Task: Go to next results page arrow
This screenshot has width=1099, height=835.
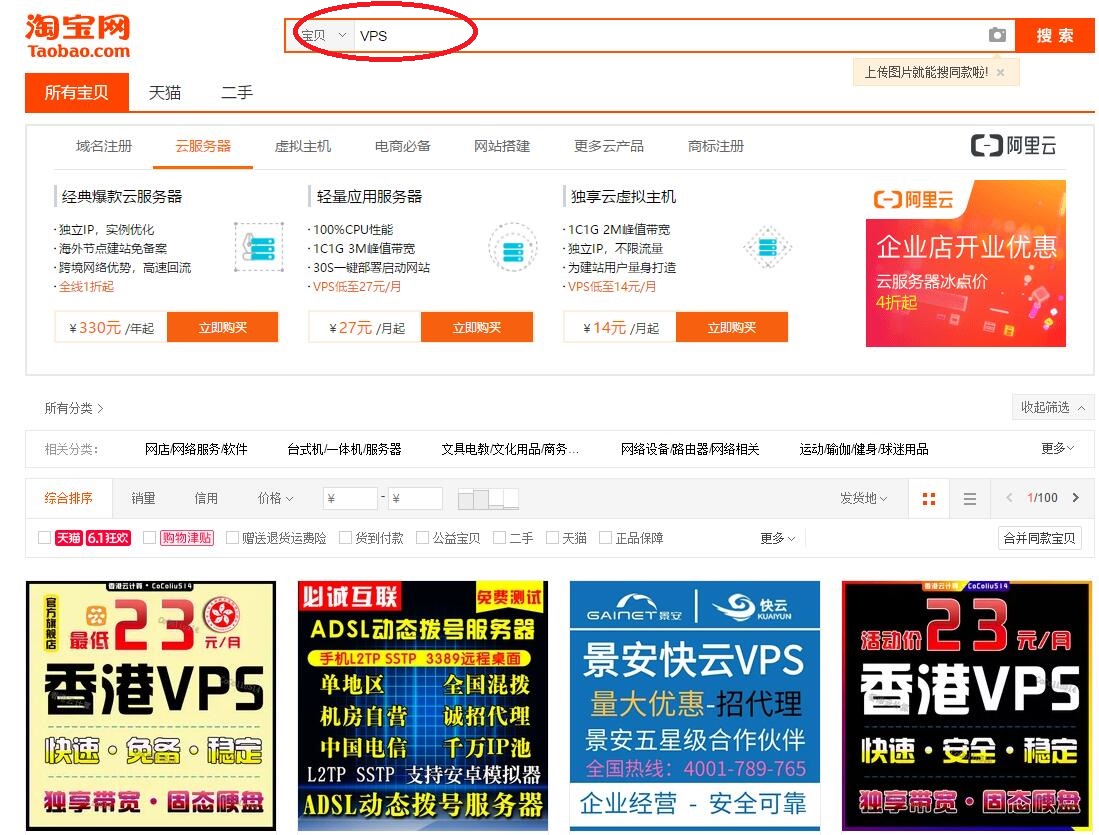Action: 1076,498
